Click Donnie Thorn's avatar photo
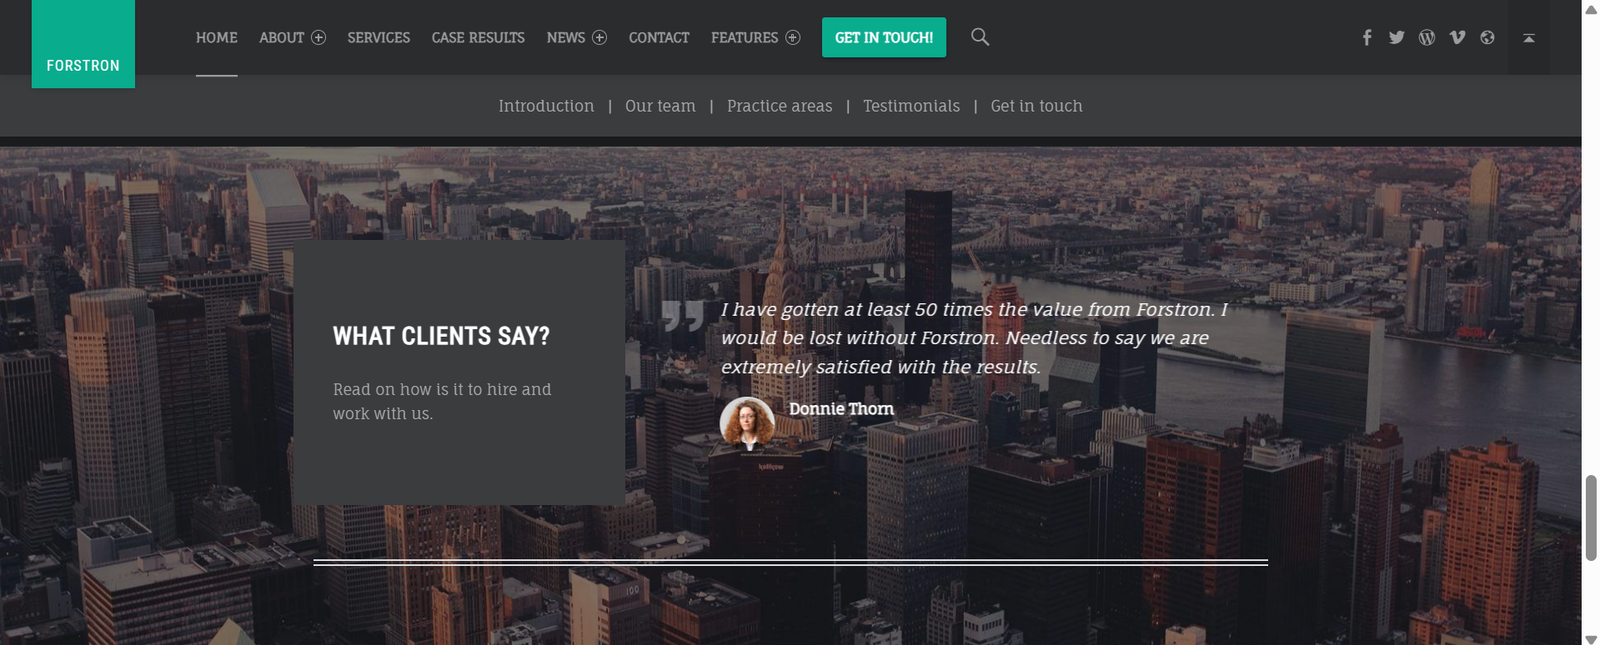Viewport: 1600px width, 645px height. (x=748, y=424)
